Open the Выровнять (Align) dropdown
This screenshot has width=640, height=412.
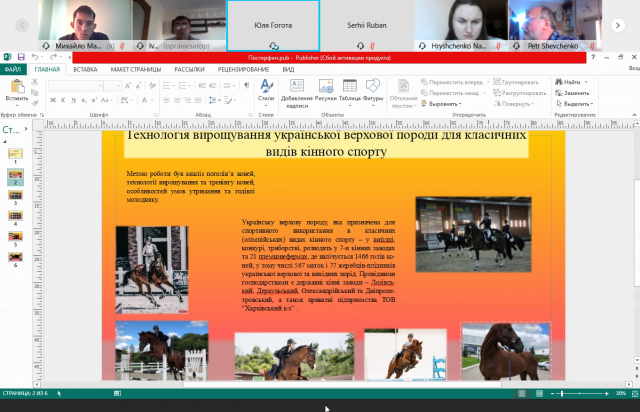pos(443,103)
